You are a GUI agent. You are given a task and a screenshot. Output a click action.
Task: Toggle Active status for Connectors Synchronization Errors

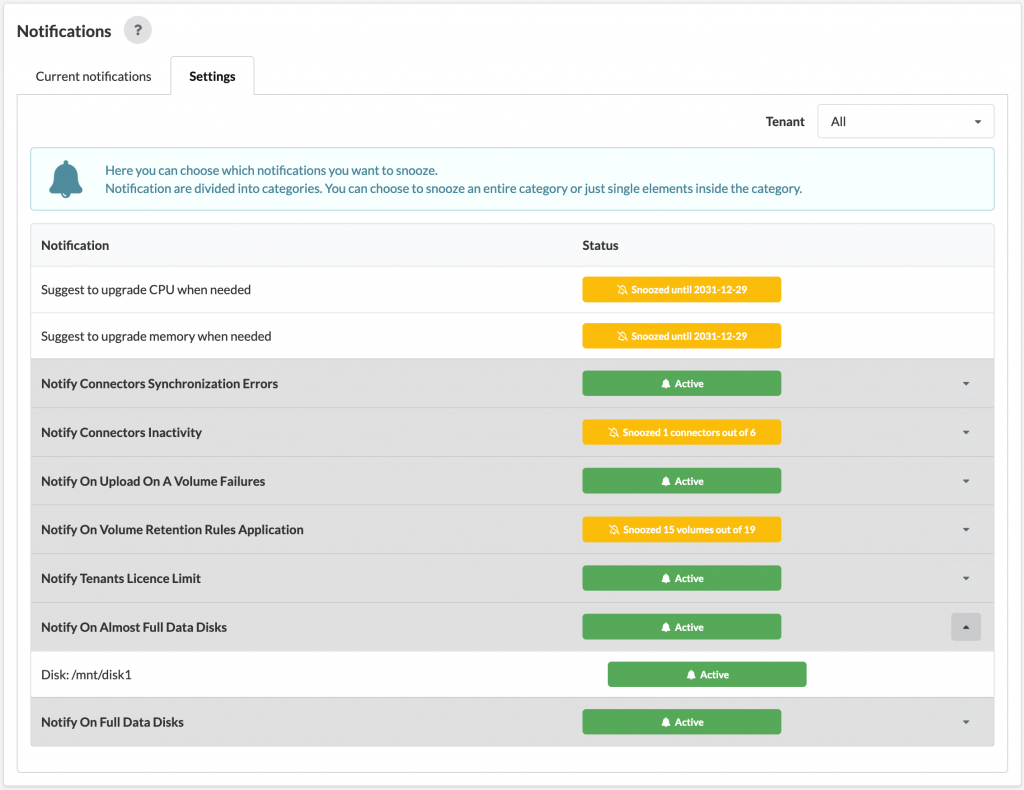(681, 383)
